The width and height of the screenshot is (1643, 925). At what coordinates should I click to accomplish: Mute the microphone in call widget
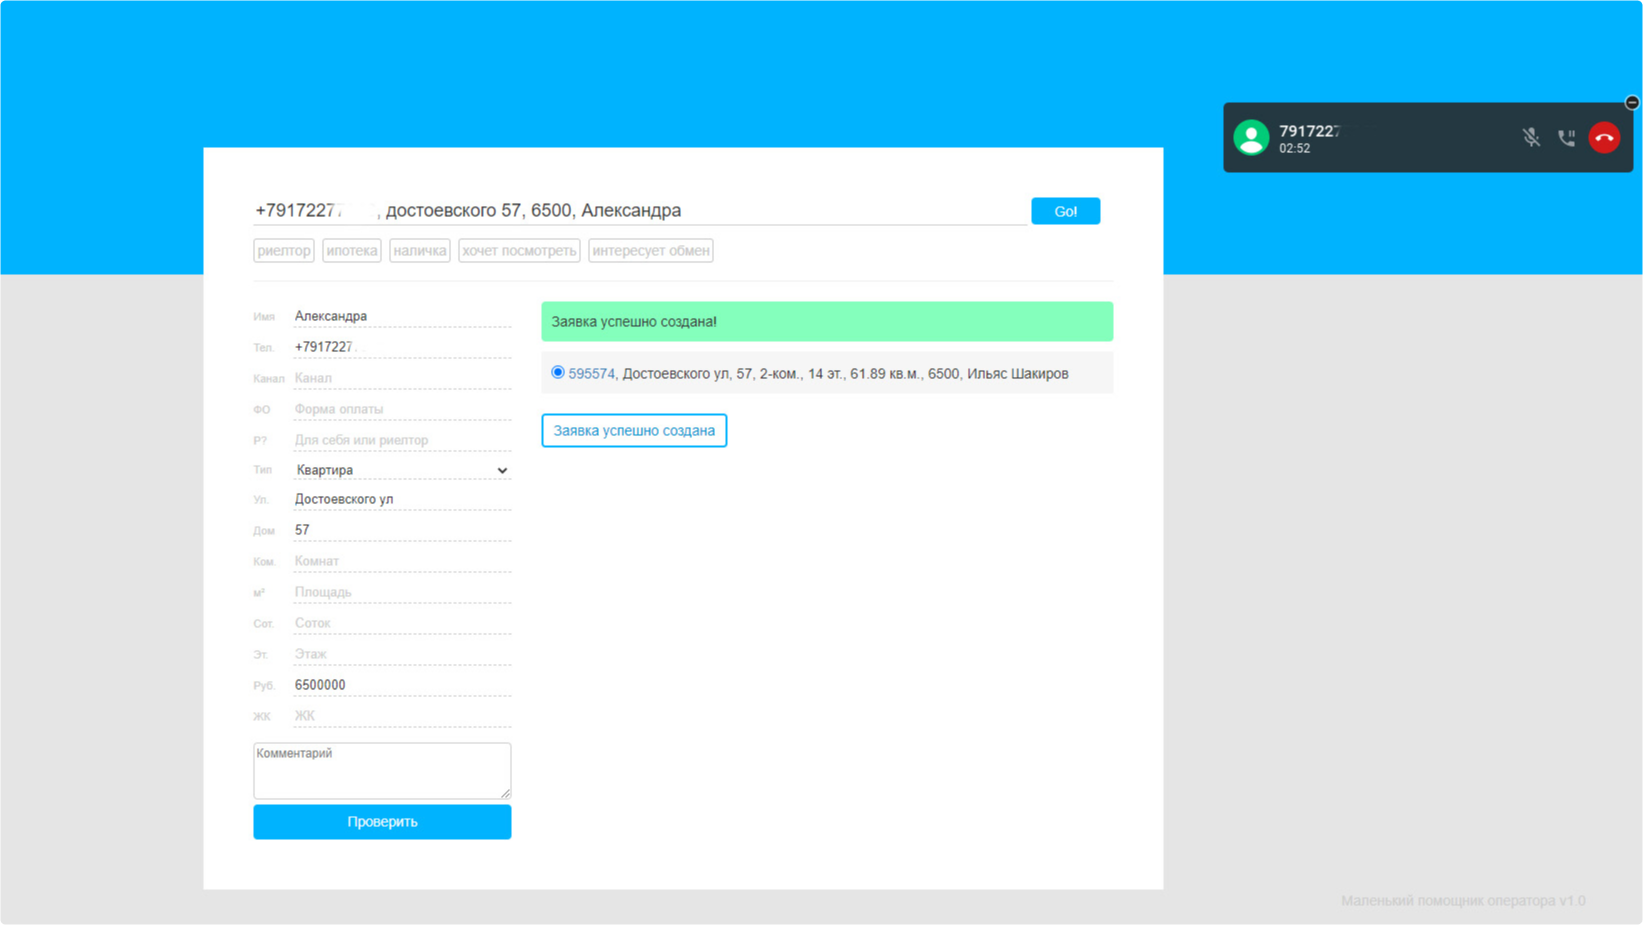(x=1530, y=138)
